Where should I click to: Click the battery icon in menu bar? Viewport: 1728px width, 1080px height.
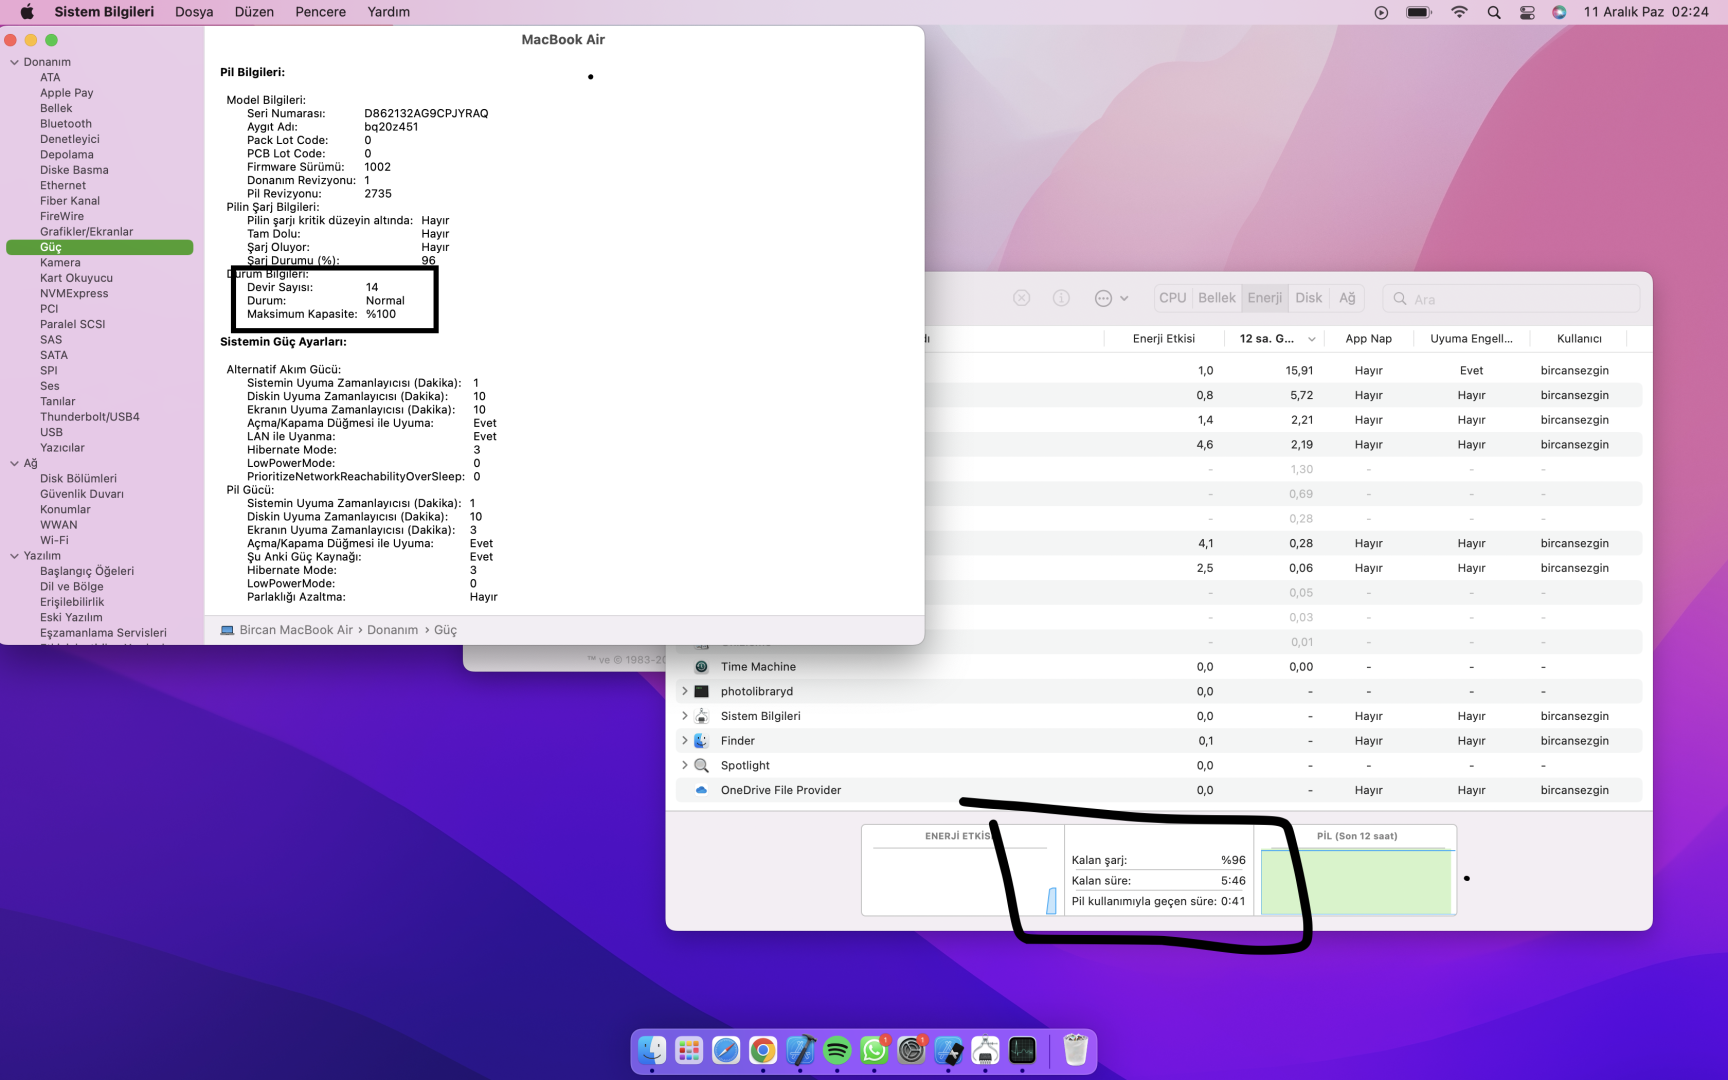point(1418,12)
